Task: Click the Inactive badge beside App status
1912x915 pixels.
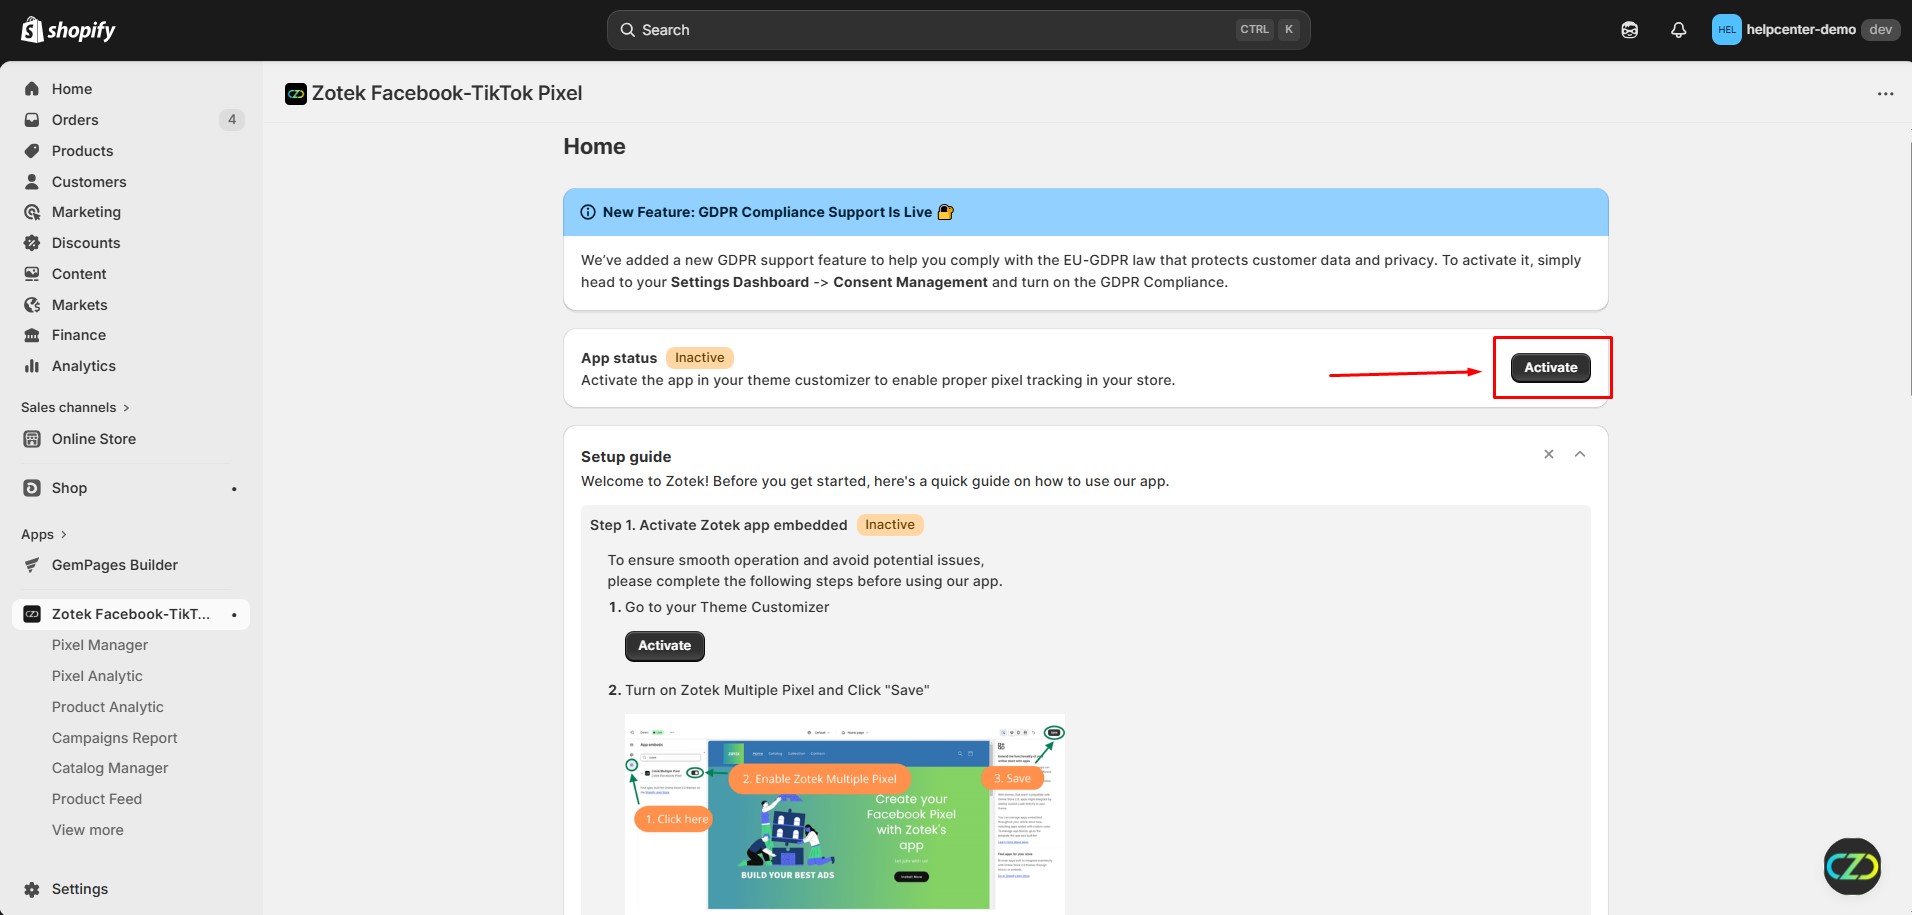Action: [x=700, y=358]
